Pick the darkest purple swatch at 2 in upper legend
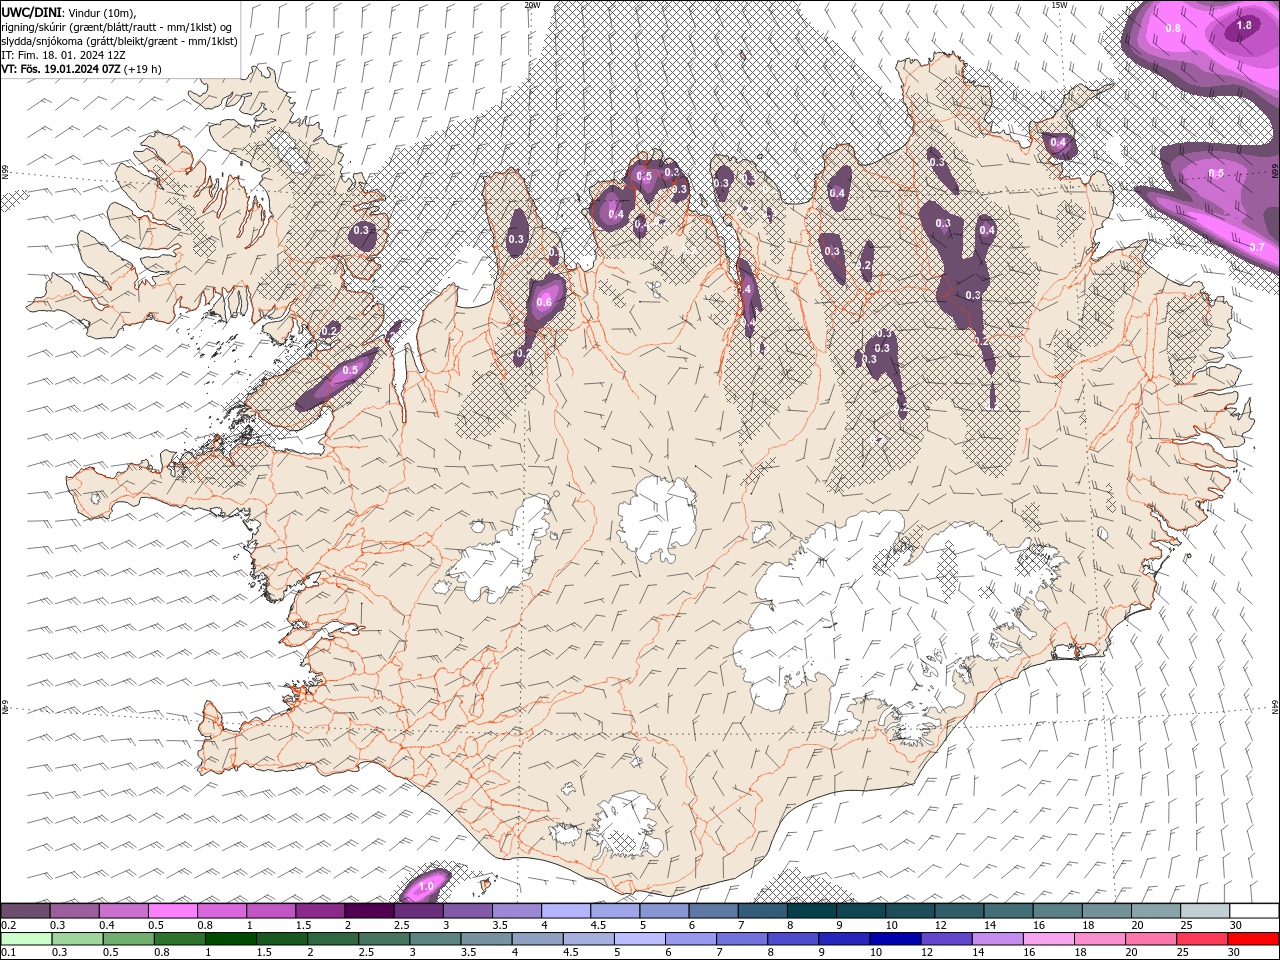Screen dimensions: 1280x960 click(369, 910)
